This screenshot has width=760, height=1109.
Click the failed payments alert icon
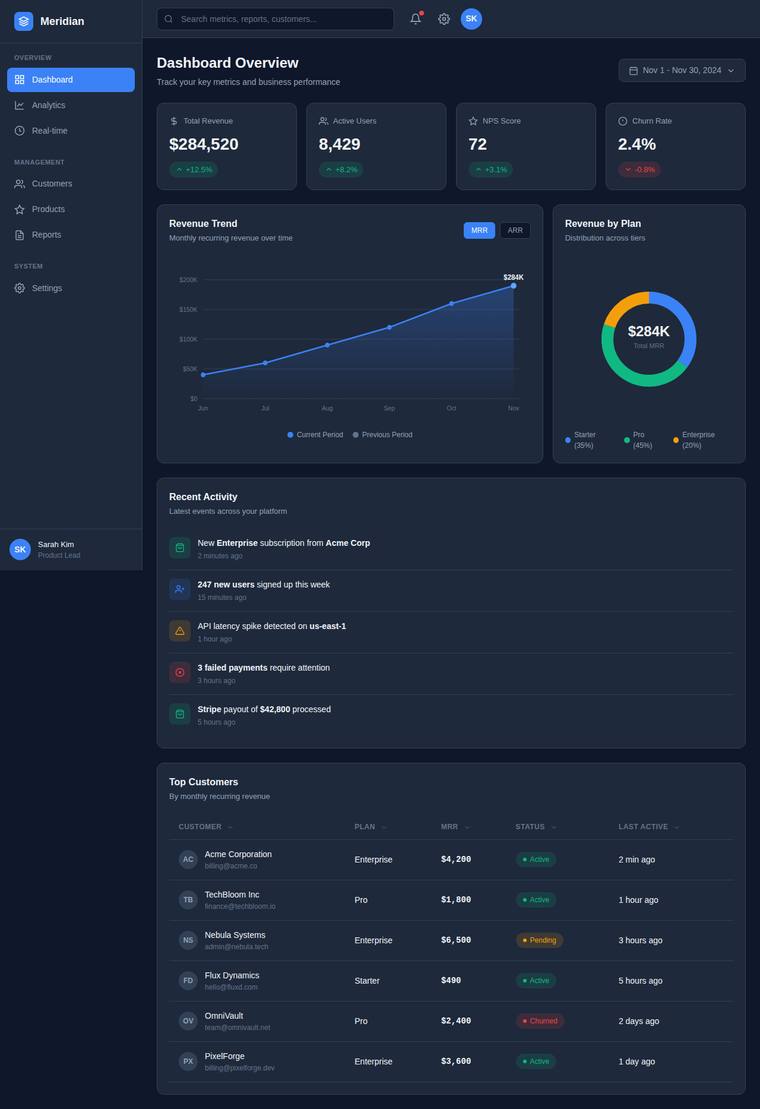[180, 673]
